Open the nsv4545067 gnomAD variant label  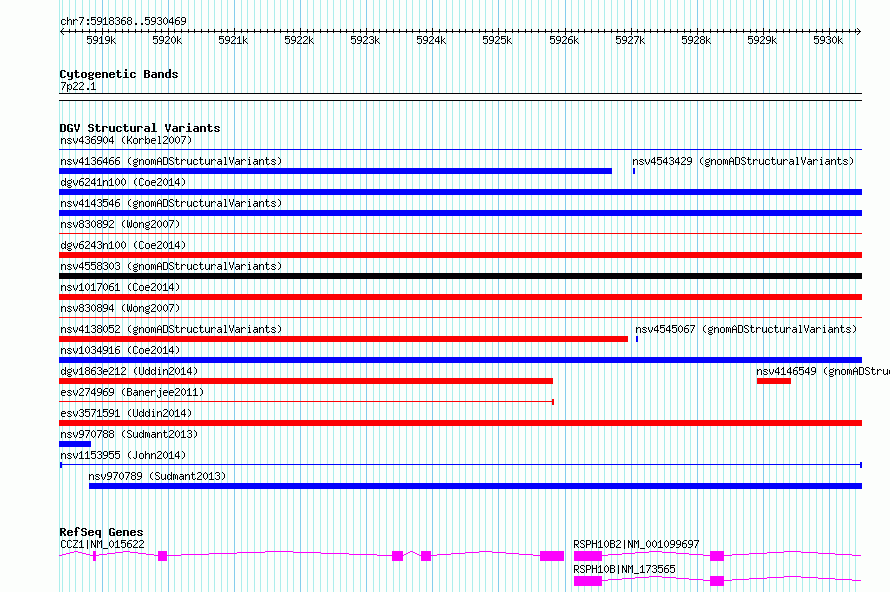pyautogui.click(x=746, y=329)
